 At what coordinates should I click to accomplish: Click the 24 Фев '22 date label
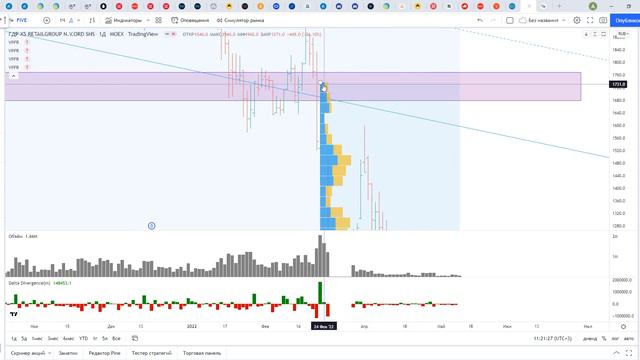click(324, 327)
